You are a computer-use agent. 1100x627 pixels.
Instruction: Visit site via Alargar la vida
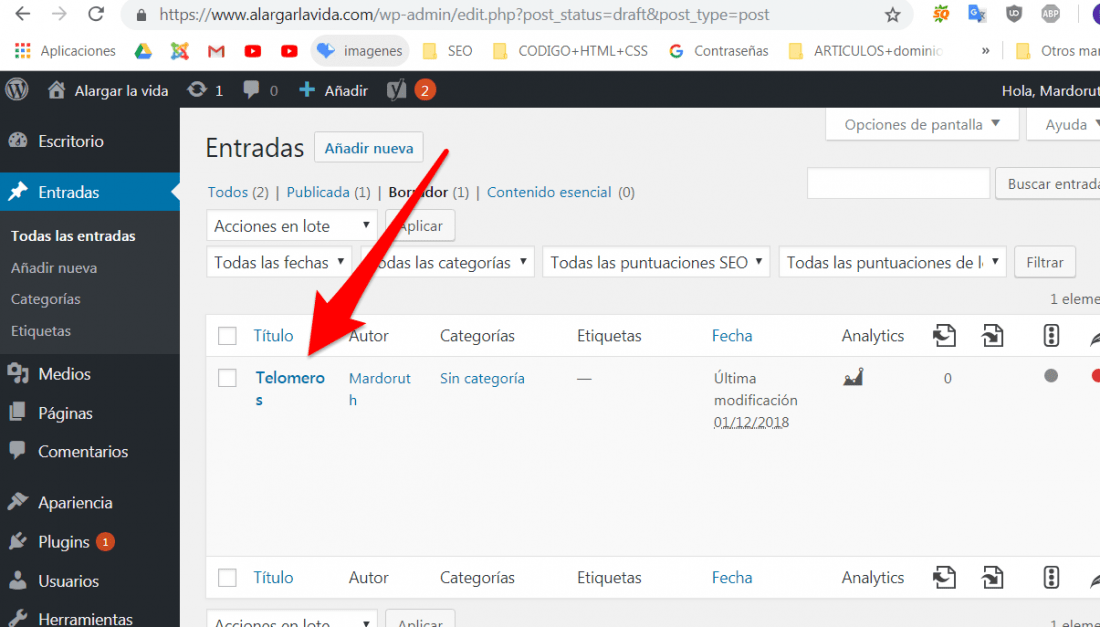(108, 90)
